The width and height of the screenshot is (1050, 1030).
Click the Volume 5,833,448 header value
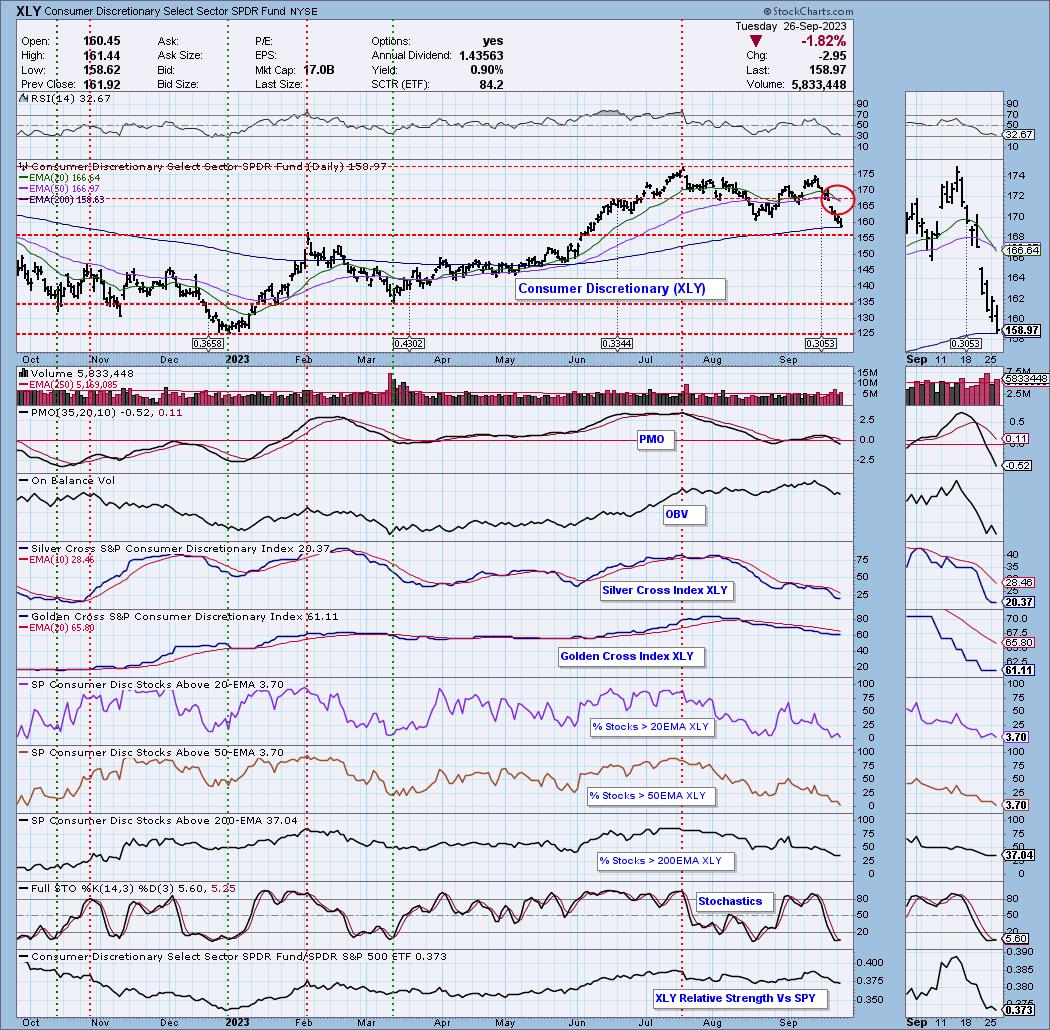coord(818,84)
